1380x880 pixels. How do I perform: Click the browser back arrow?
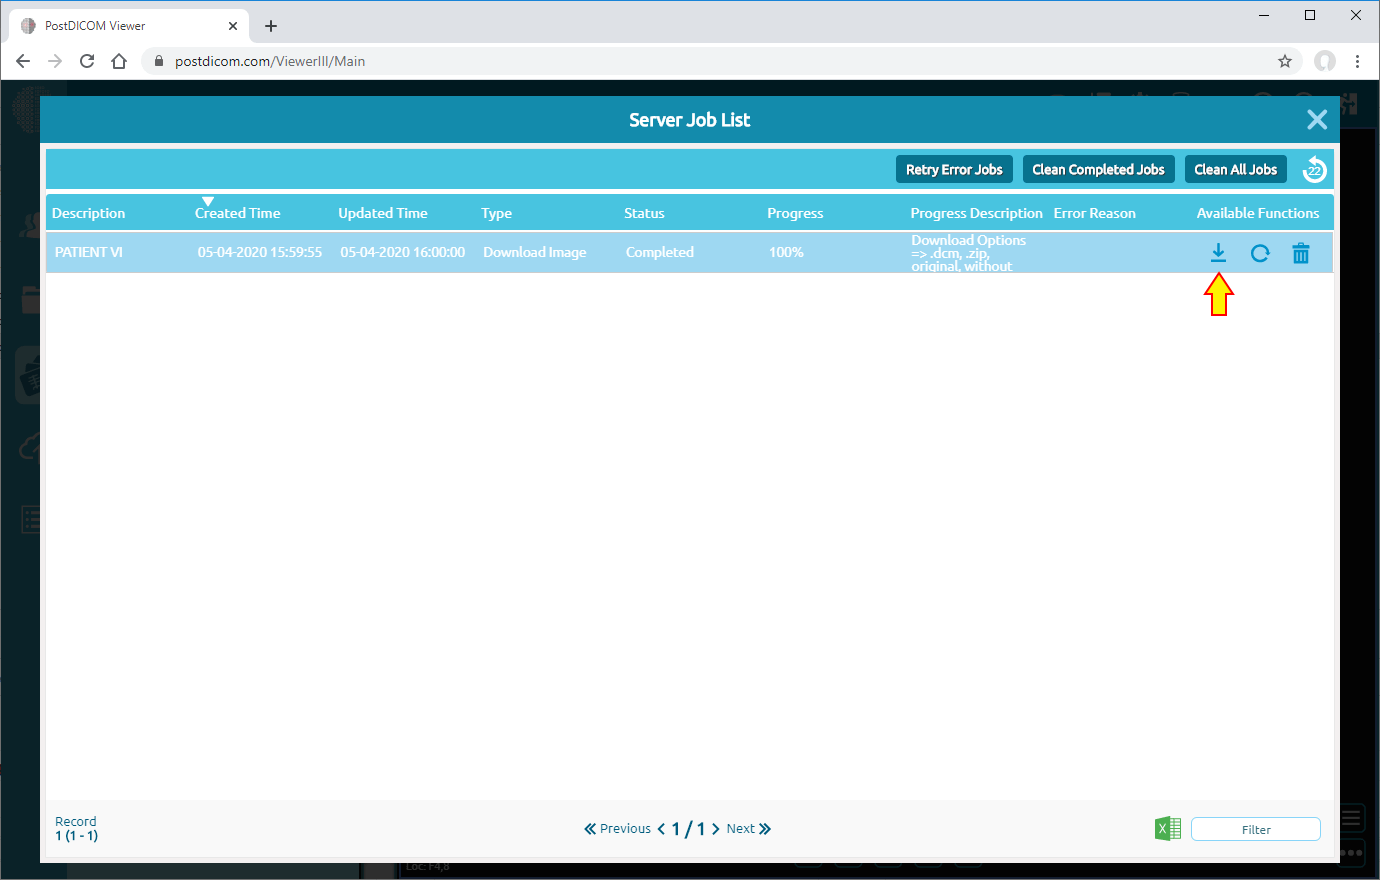pyautogui.click(x=23, y=61)
